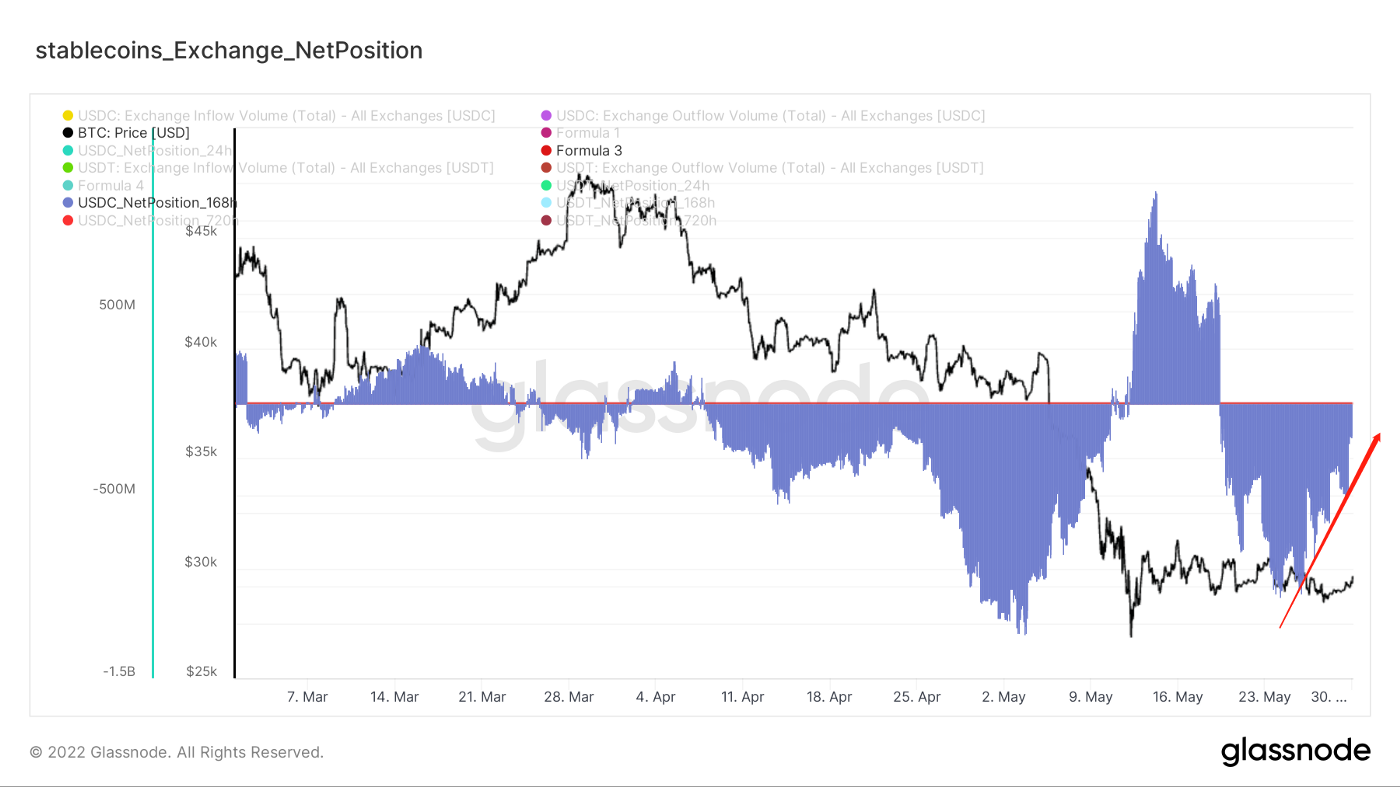The width and height of the screenshot is (1400, 787).
Task: Click the yellow USDC Exchange Inflow Volume dot
Action: pyautogui.click(x=68, y=116)
